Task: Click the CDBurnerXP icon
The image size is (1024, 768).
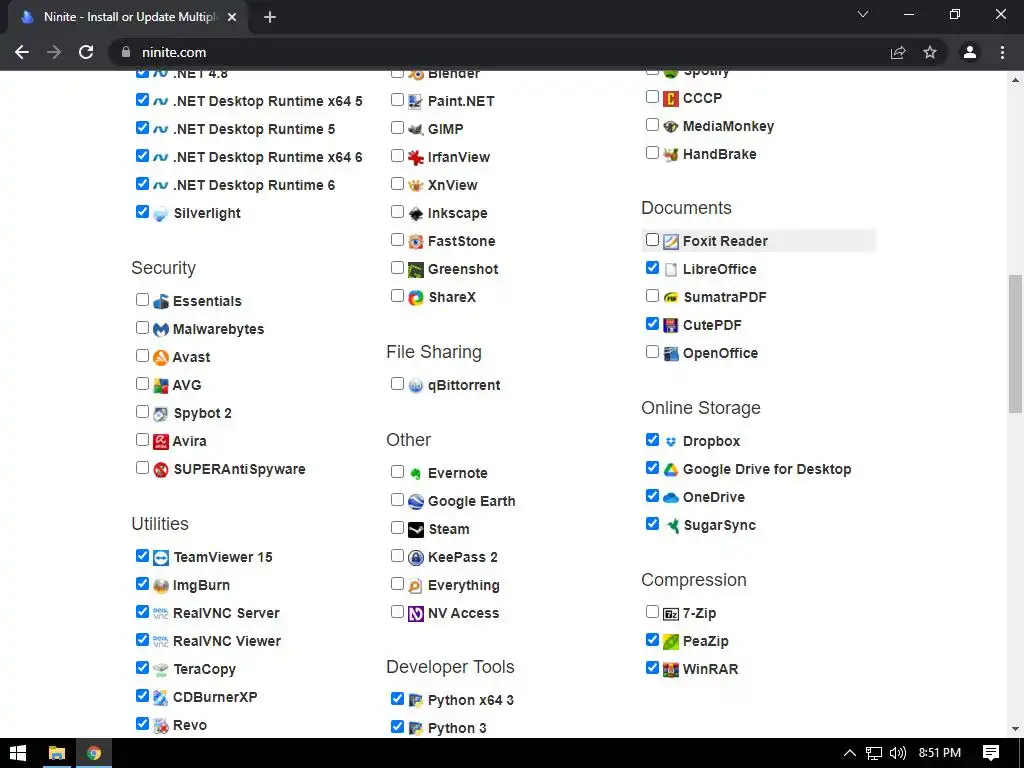Action: pyautogui.click(x=161, y=697)
